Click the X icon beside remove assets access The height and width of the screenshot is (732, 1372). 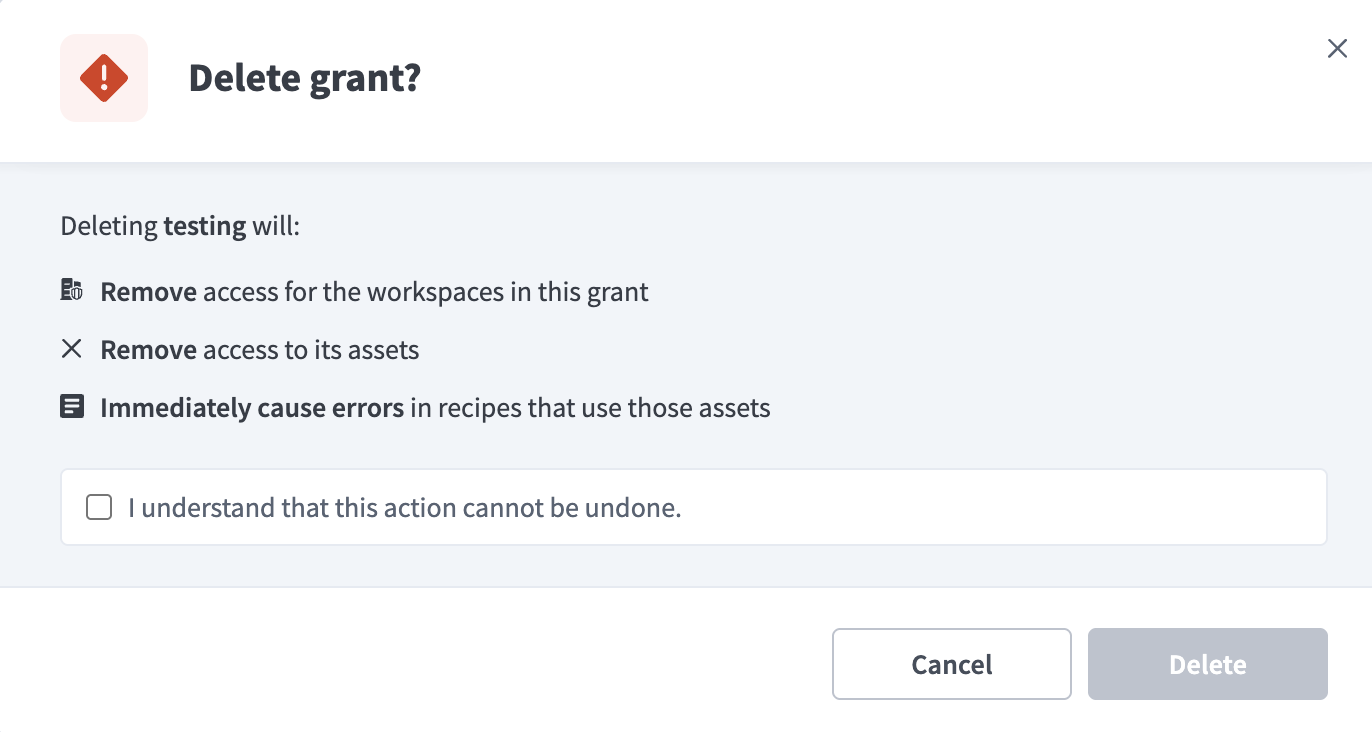pyautogui.click(x=72, y=349)
